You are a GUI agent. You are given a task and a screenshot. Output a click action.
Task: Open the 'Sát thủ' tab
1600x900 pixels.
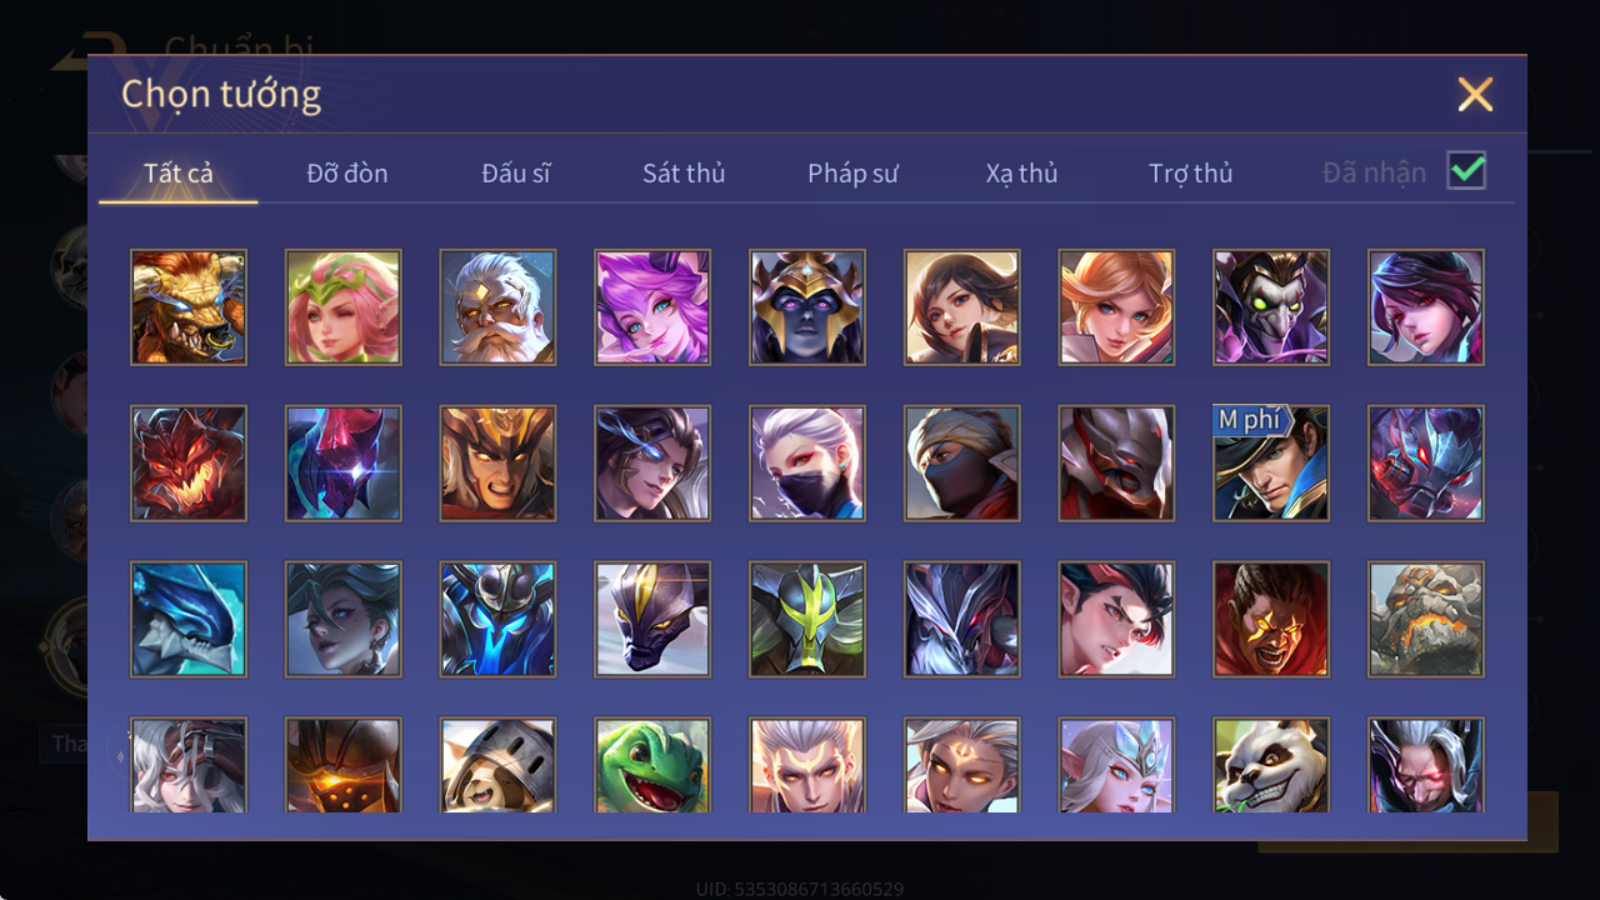pos(683,173)
